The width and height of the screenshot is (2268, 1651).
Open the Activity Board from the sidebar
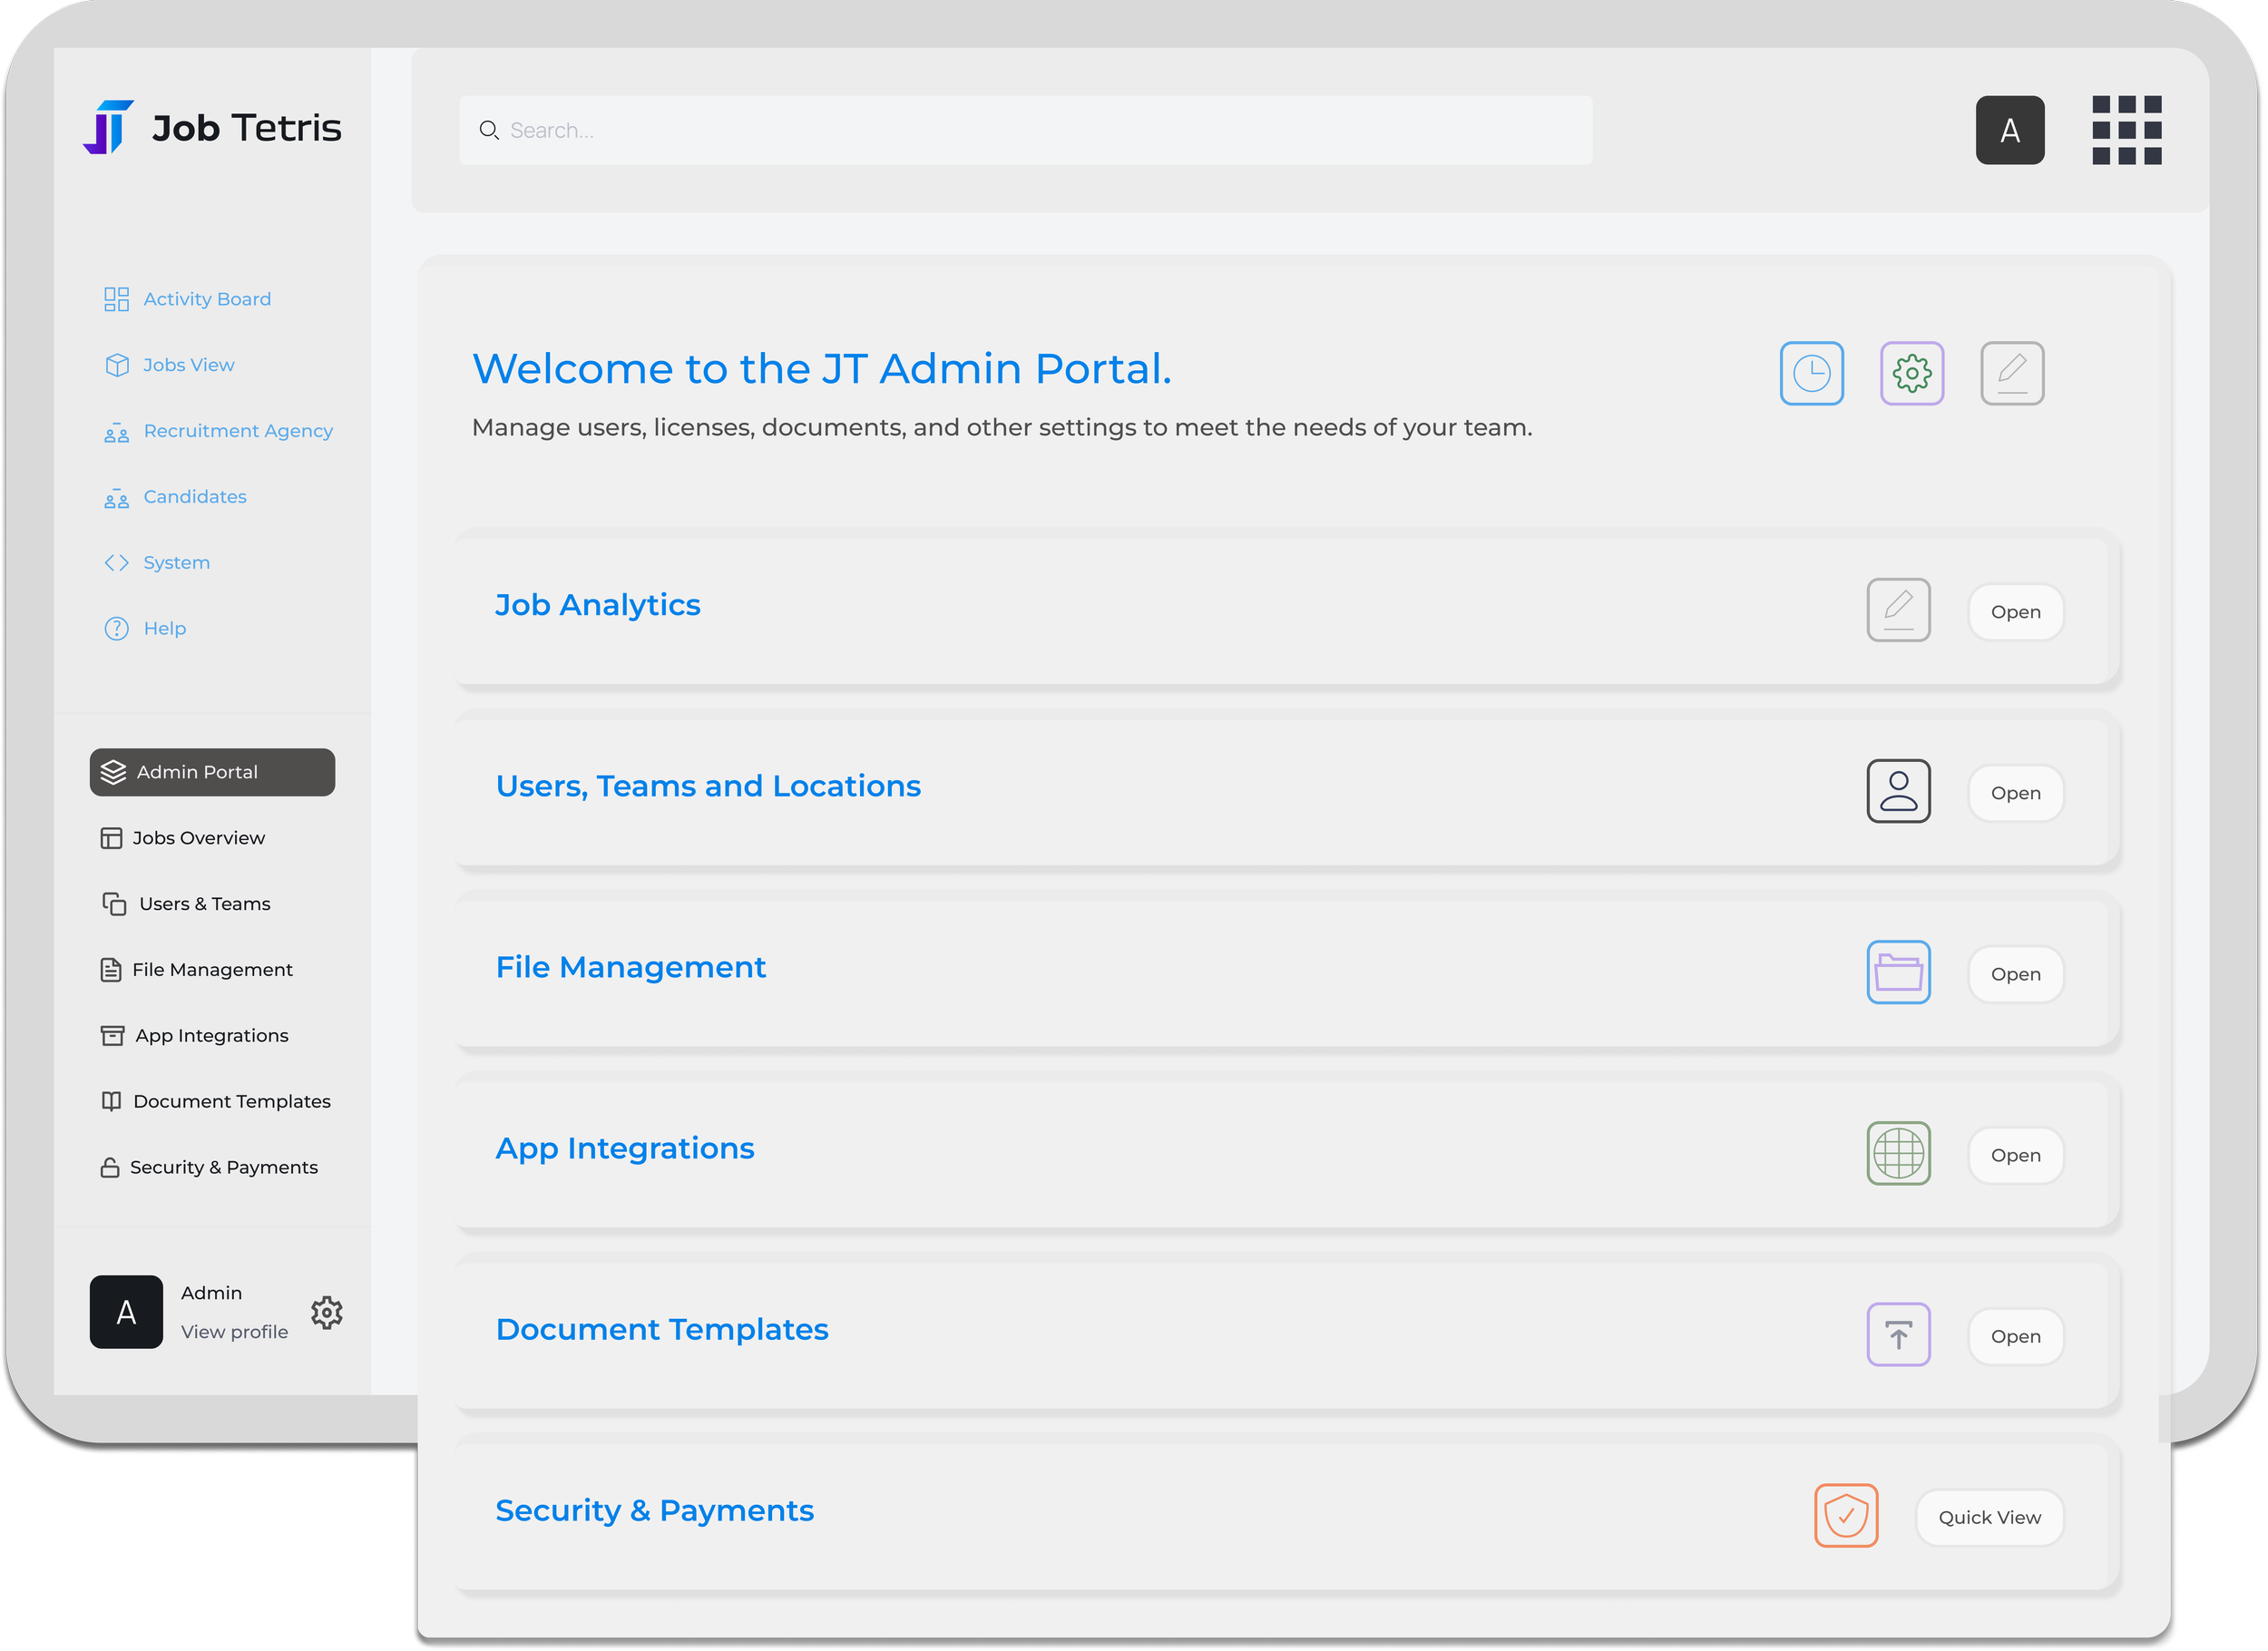click(x=206, y=298)
